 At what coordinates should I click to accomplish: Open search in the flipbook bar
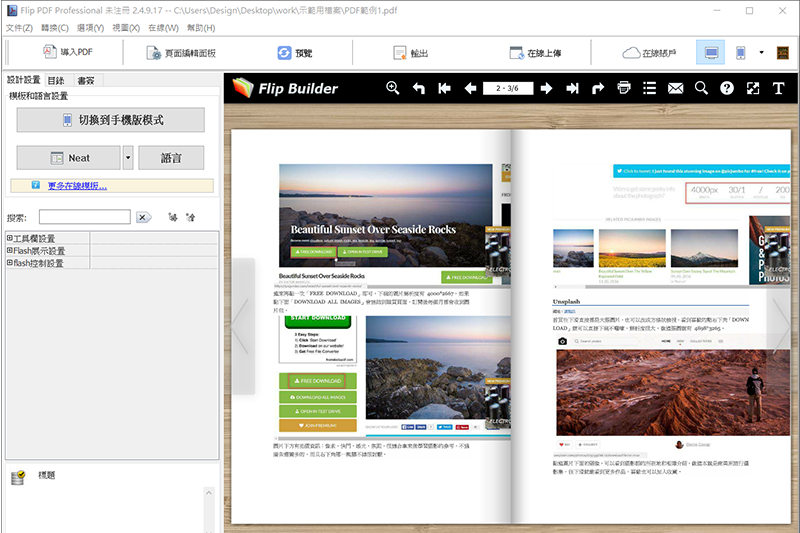(702, 88)
